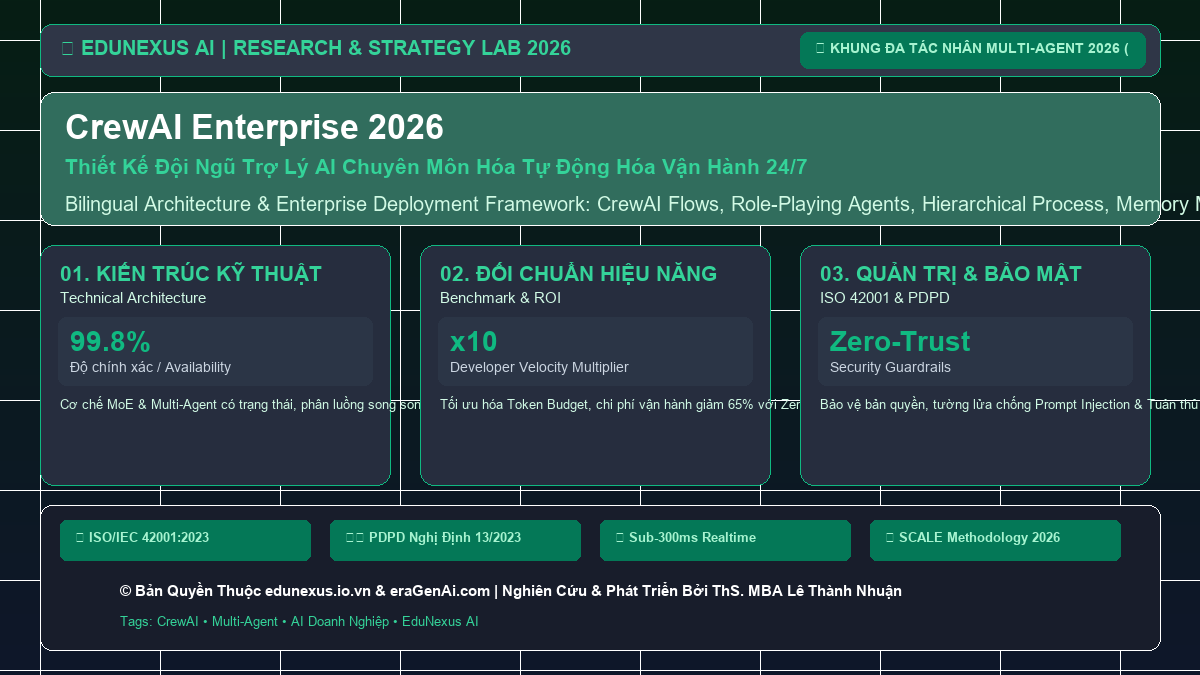Click the ISO/IEC 42001:2023 badge
This screenshot has height=675, width=1200.
(185, 540)
